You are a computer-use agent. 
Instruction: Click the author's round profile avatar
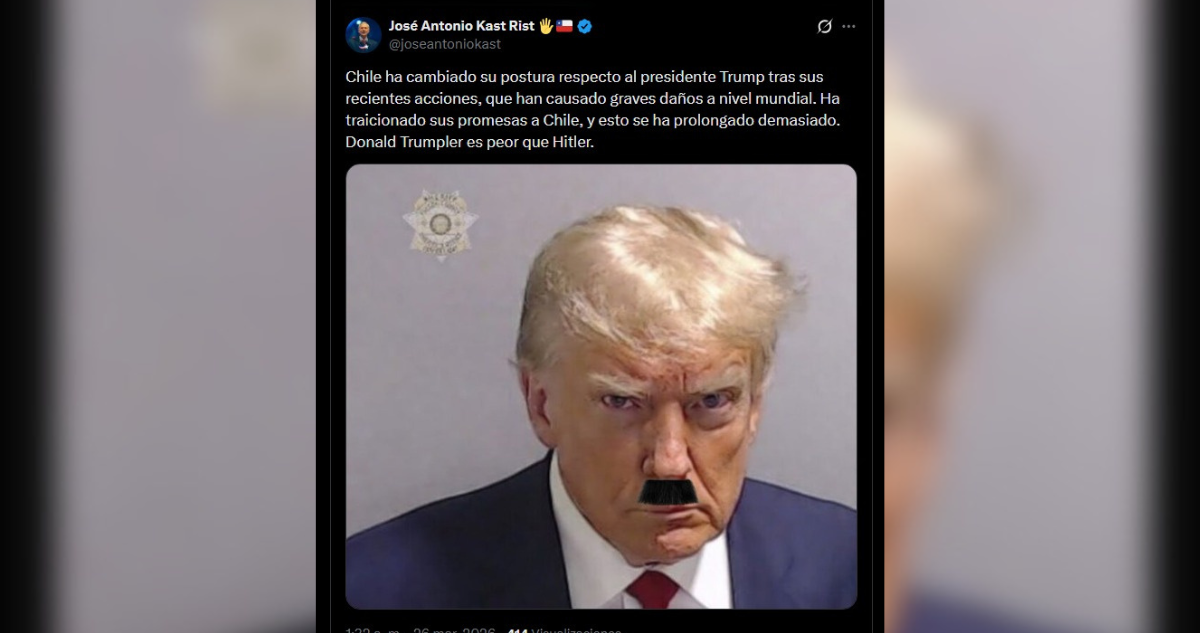pyautogui.click(x=363, y=35)
